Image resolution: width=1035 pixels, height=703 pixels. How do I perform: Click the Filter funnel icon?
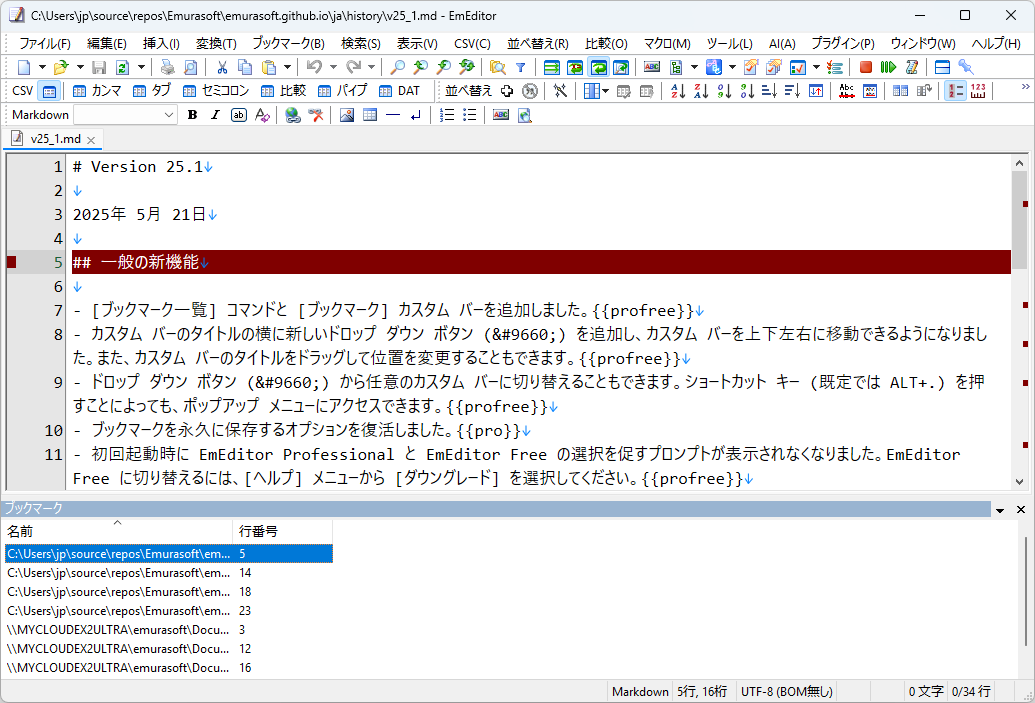521,67
